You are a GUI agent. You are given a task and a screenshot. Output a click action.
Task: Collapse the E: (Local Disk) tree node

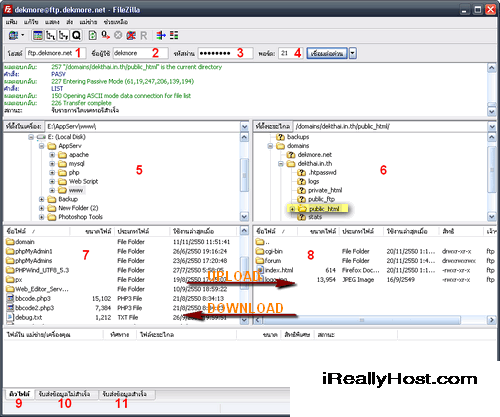coord(31,137)
